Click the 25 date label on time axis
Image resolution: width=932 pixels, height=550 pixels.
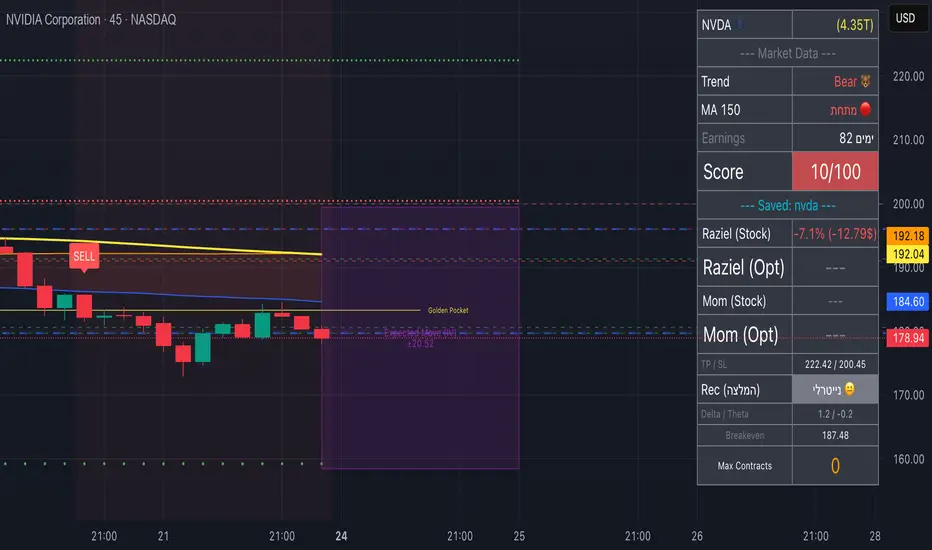coord(519,536)
